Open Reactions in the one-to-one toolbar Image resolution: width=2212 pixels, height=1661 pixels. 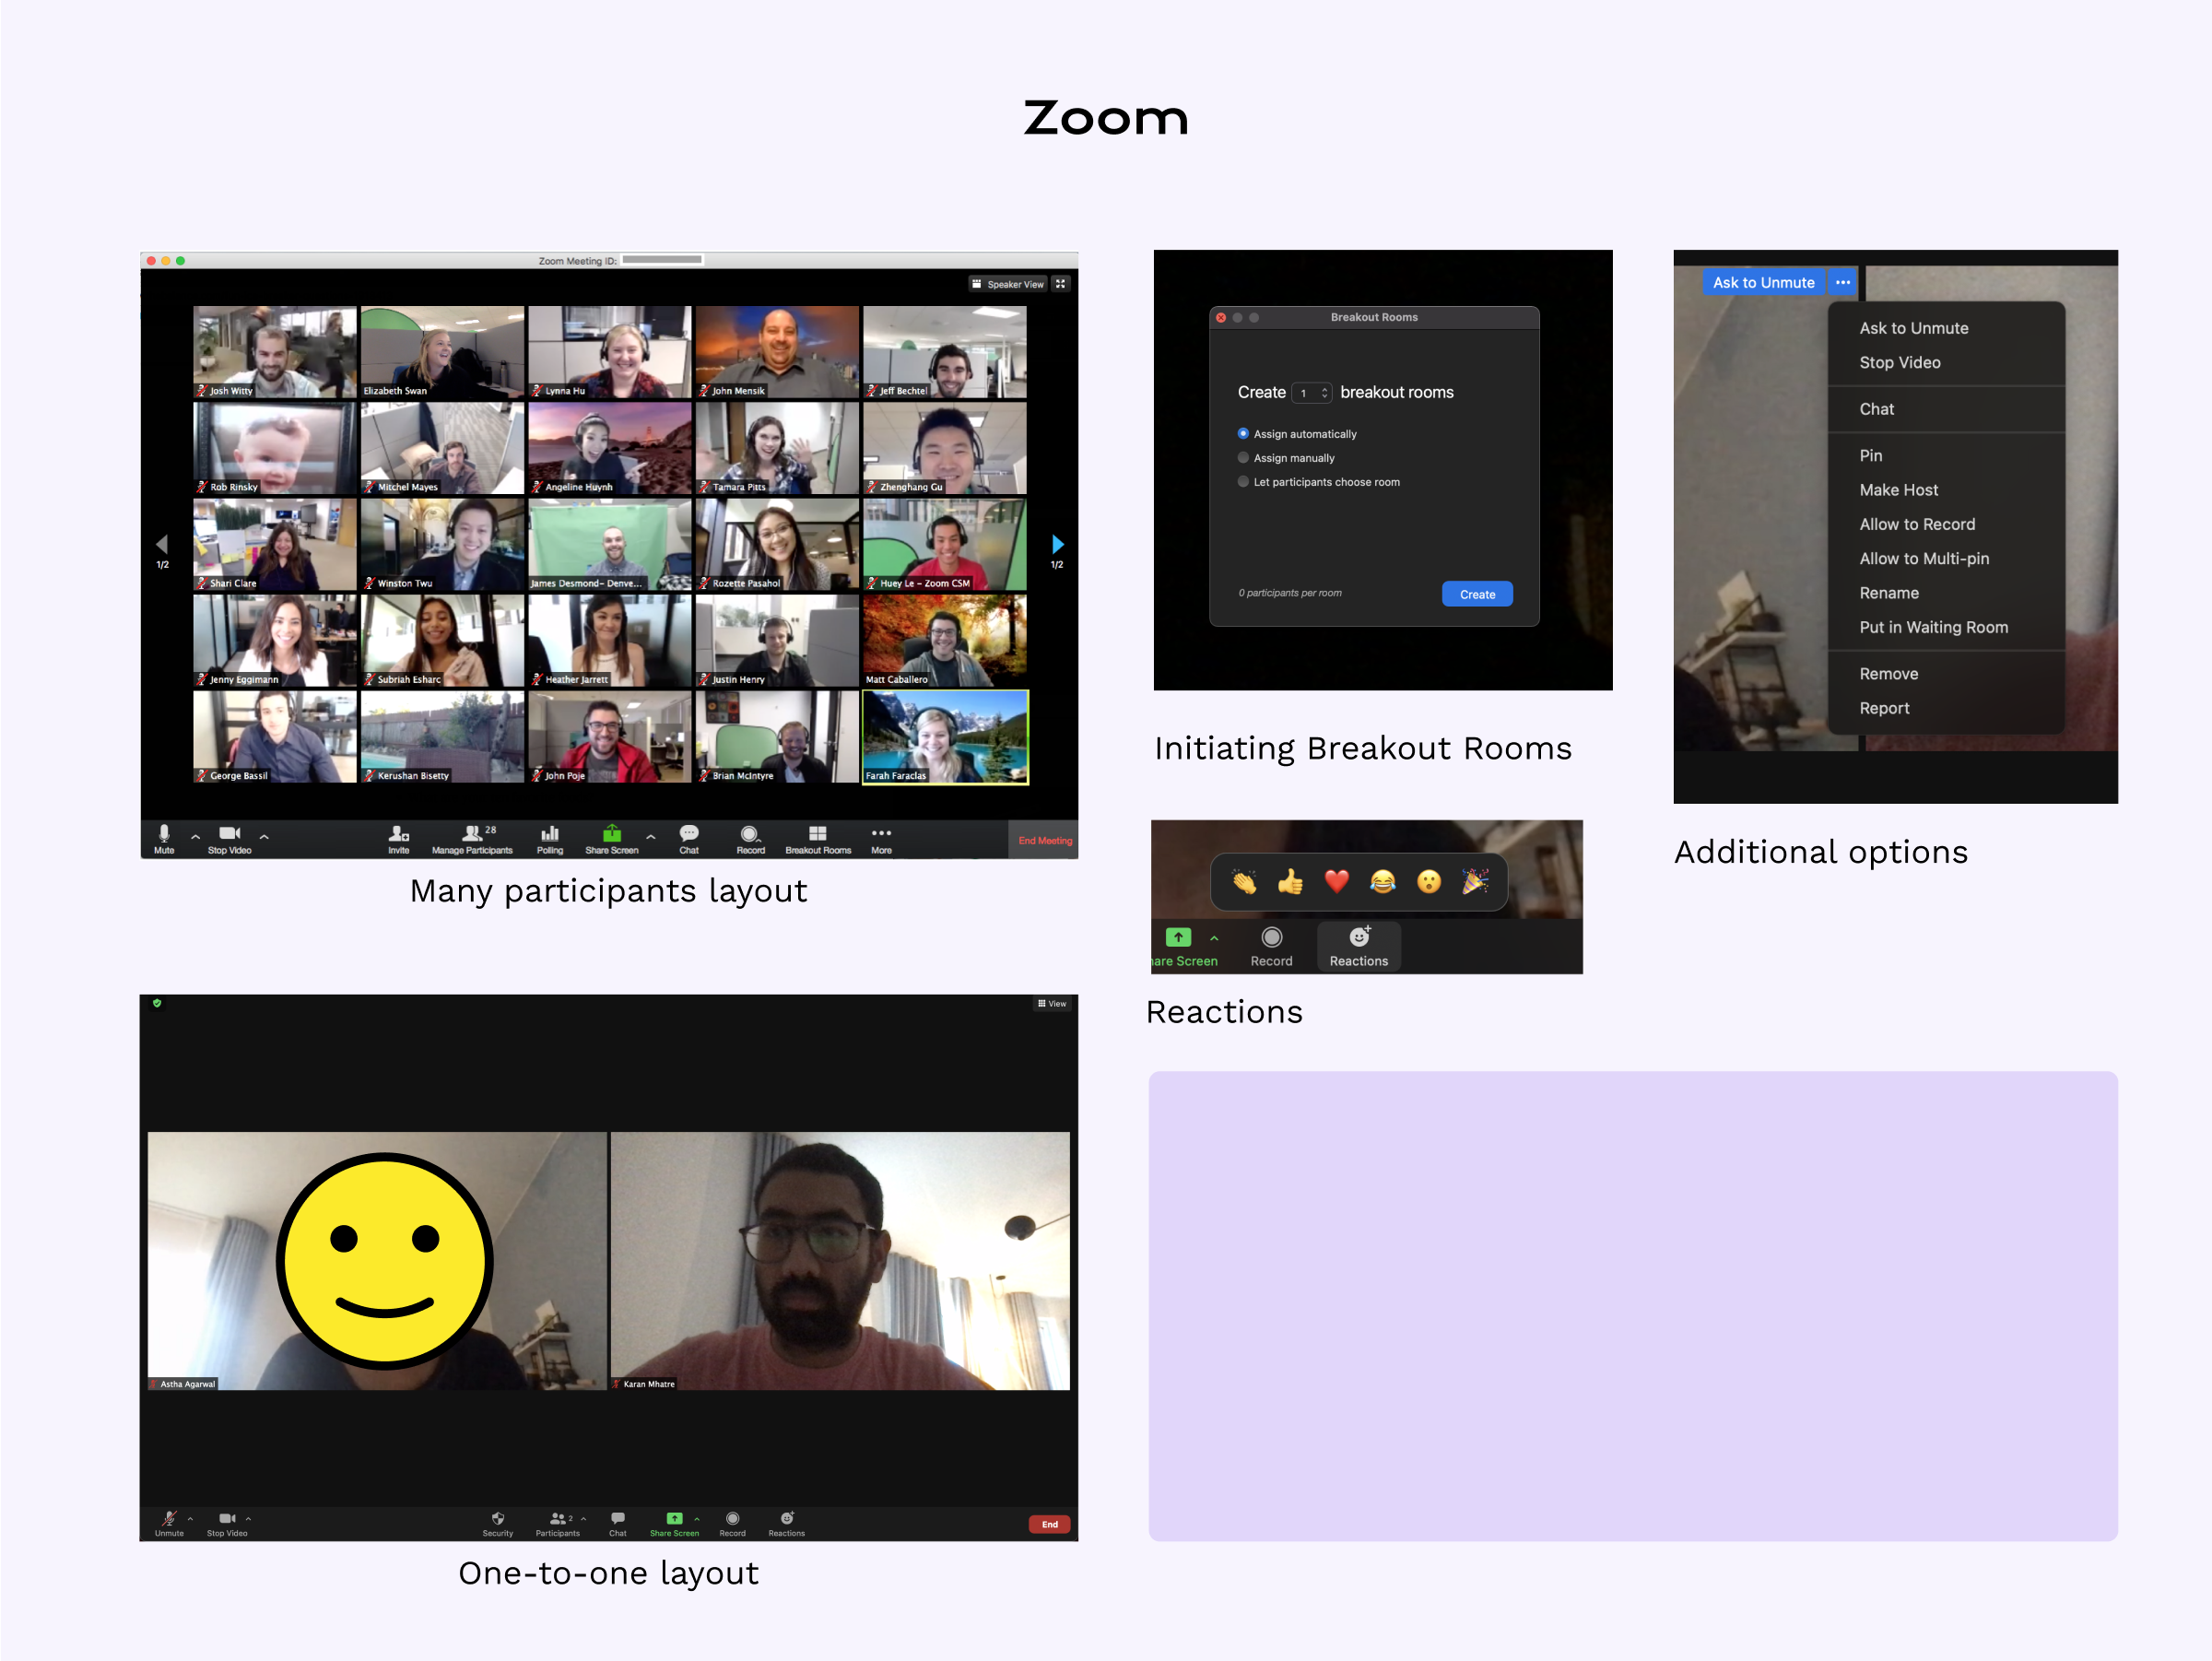pos(786,1523)
